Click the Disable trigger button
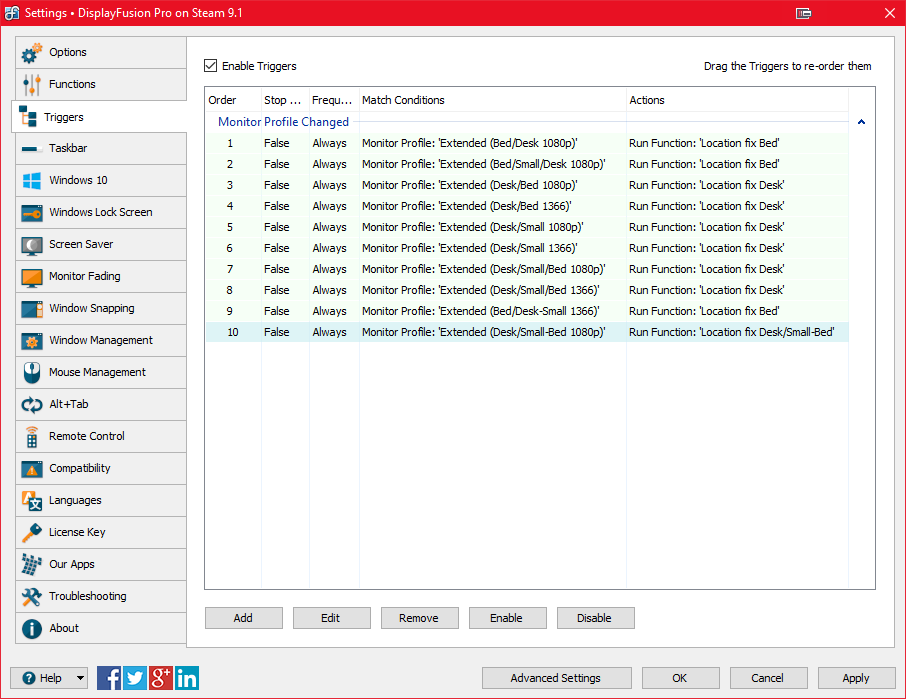This screenshot has width=906, height=699. click(x=594, y=618)
